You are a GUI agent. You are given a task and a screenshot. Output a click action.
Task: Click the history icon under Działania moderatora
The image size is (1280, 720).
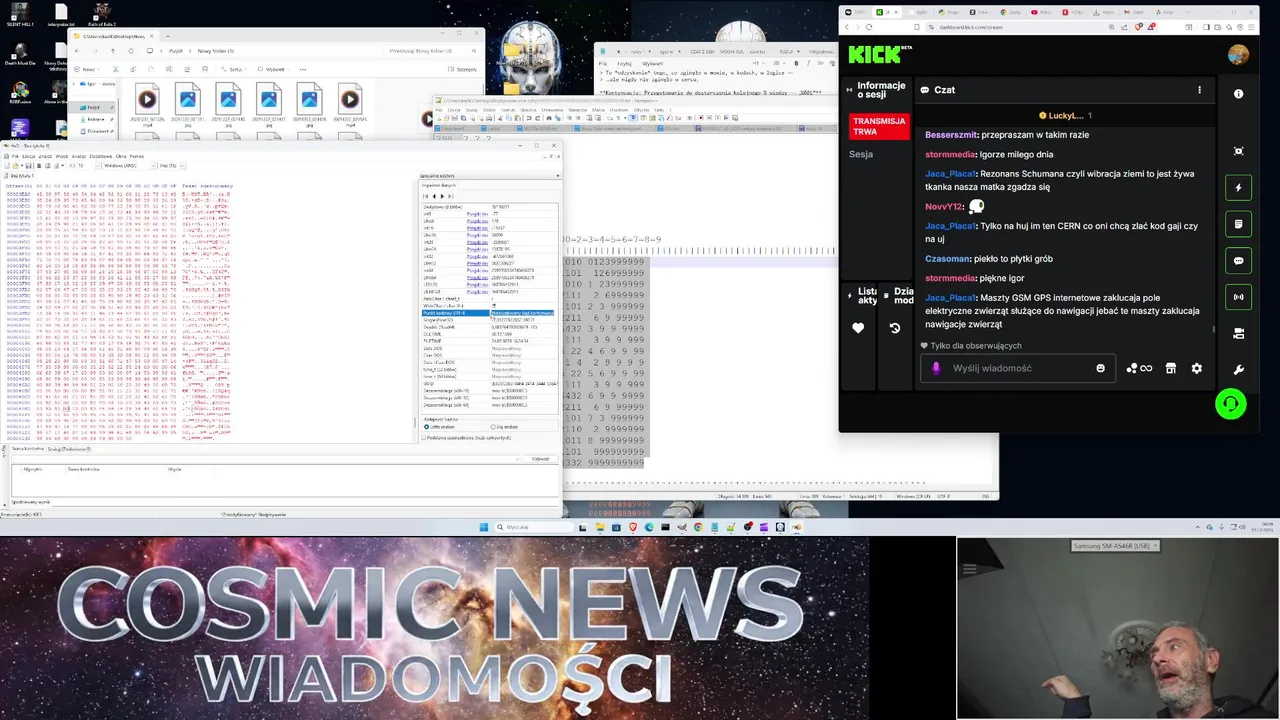coord(894,328)
